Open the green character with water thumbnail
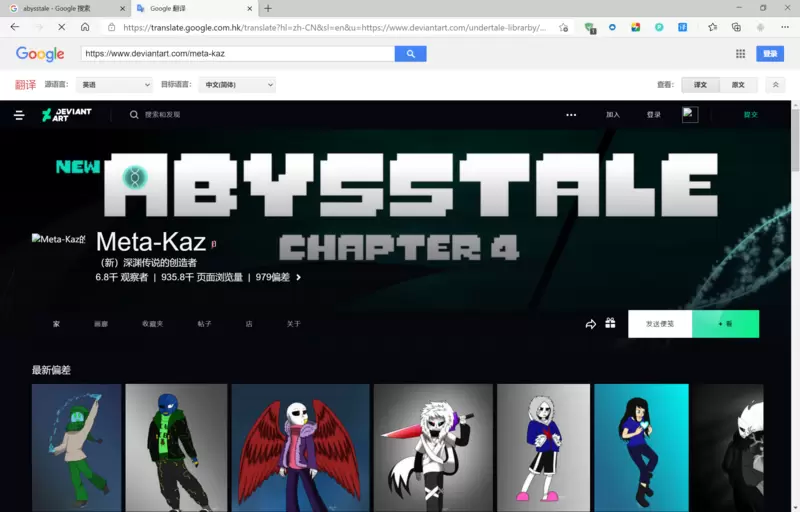Viewport: 800px width, 512px height. coord(77,448)
